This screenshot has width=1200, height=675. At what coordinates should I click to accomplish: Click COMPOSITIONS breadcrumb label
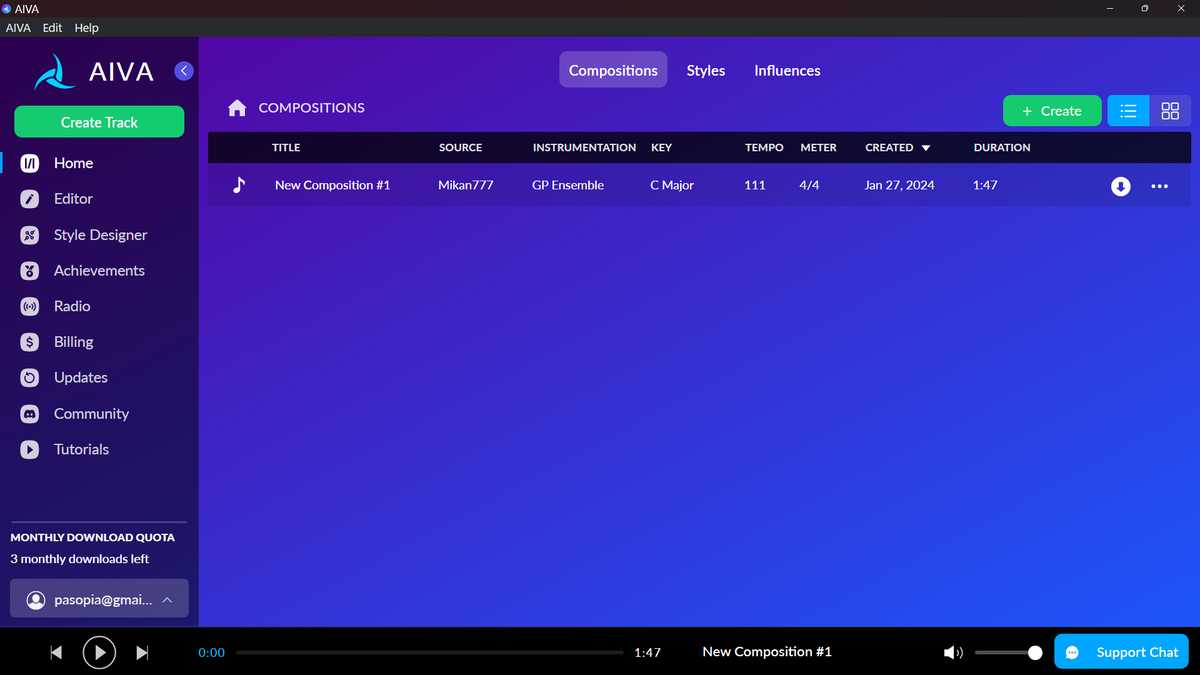click(311, 108)
